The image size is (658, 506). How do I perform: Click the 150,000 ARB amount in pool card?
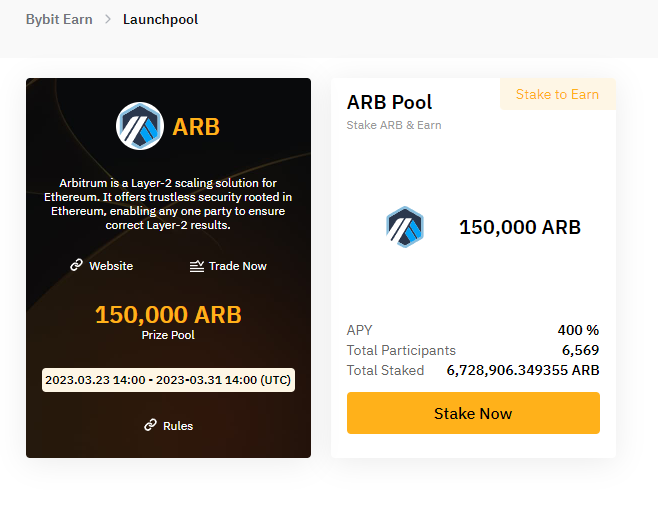coord(520,227)
